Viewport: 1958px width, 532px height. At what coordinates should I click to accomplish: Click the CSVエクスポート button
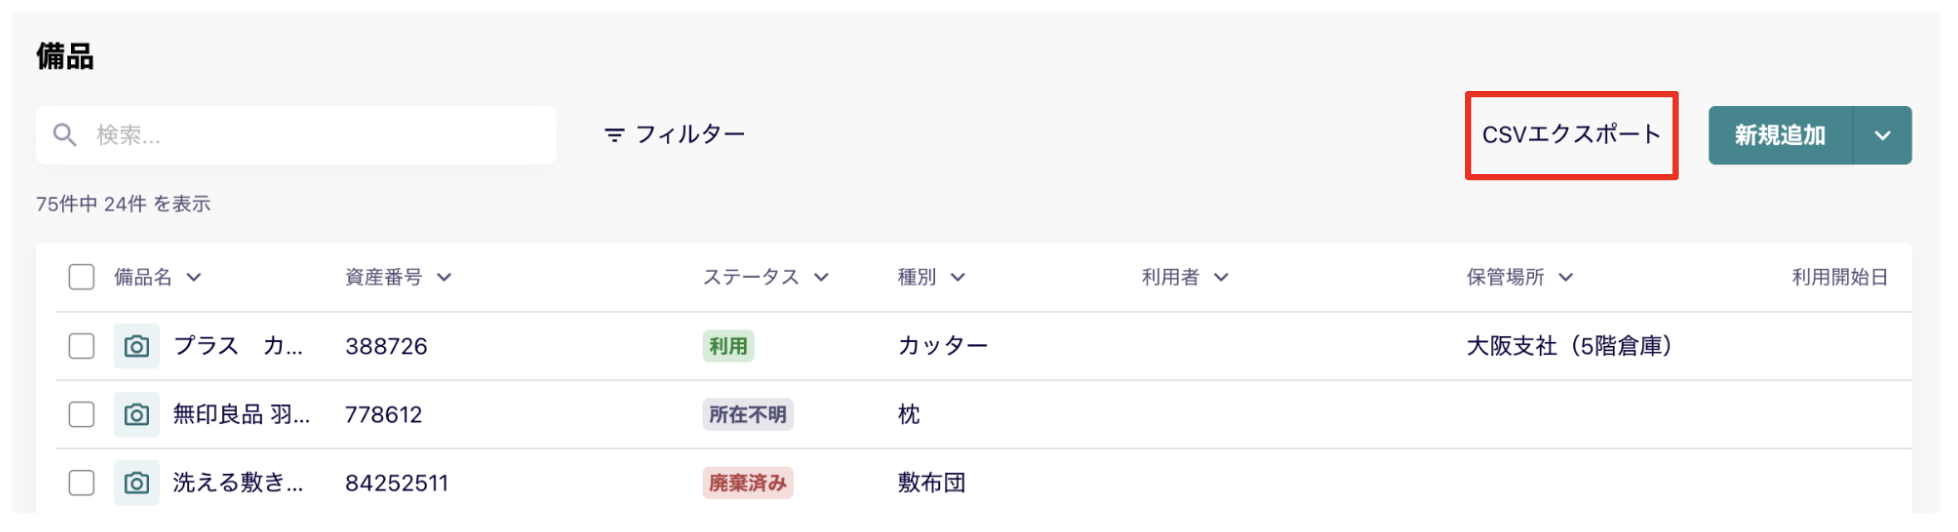[x=1571, y=135]
